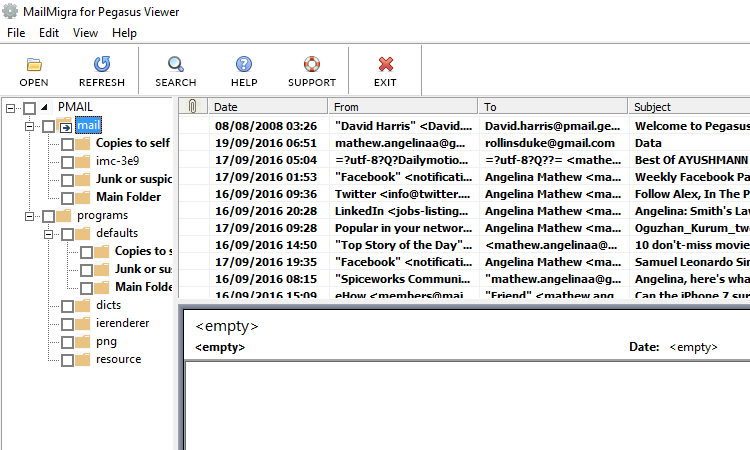This screenshot has width=750, height=450.
Task: Click the imc-3e9 folder icon
Action: (82, 162)
